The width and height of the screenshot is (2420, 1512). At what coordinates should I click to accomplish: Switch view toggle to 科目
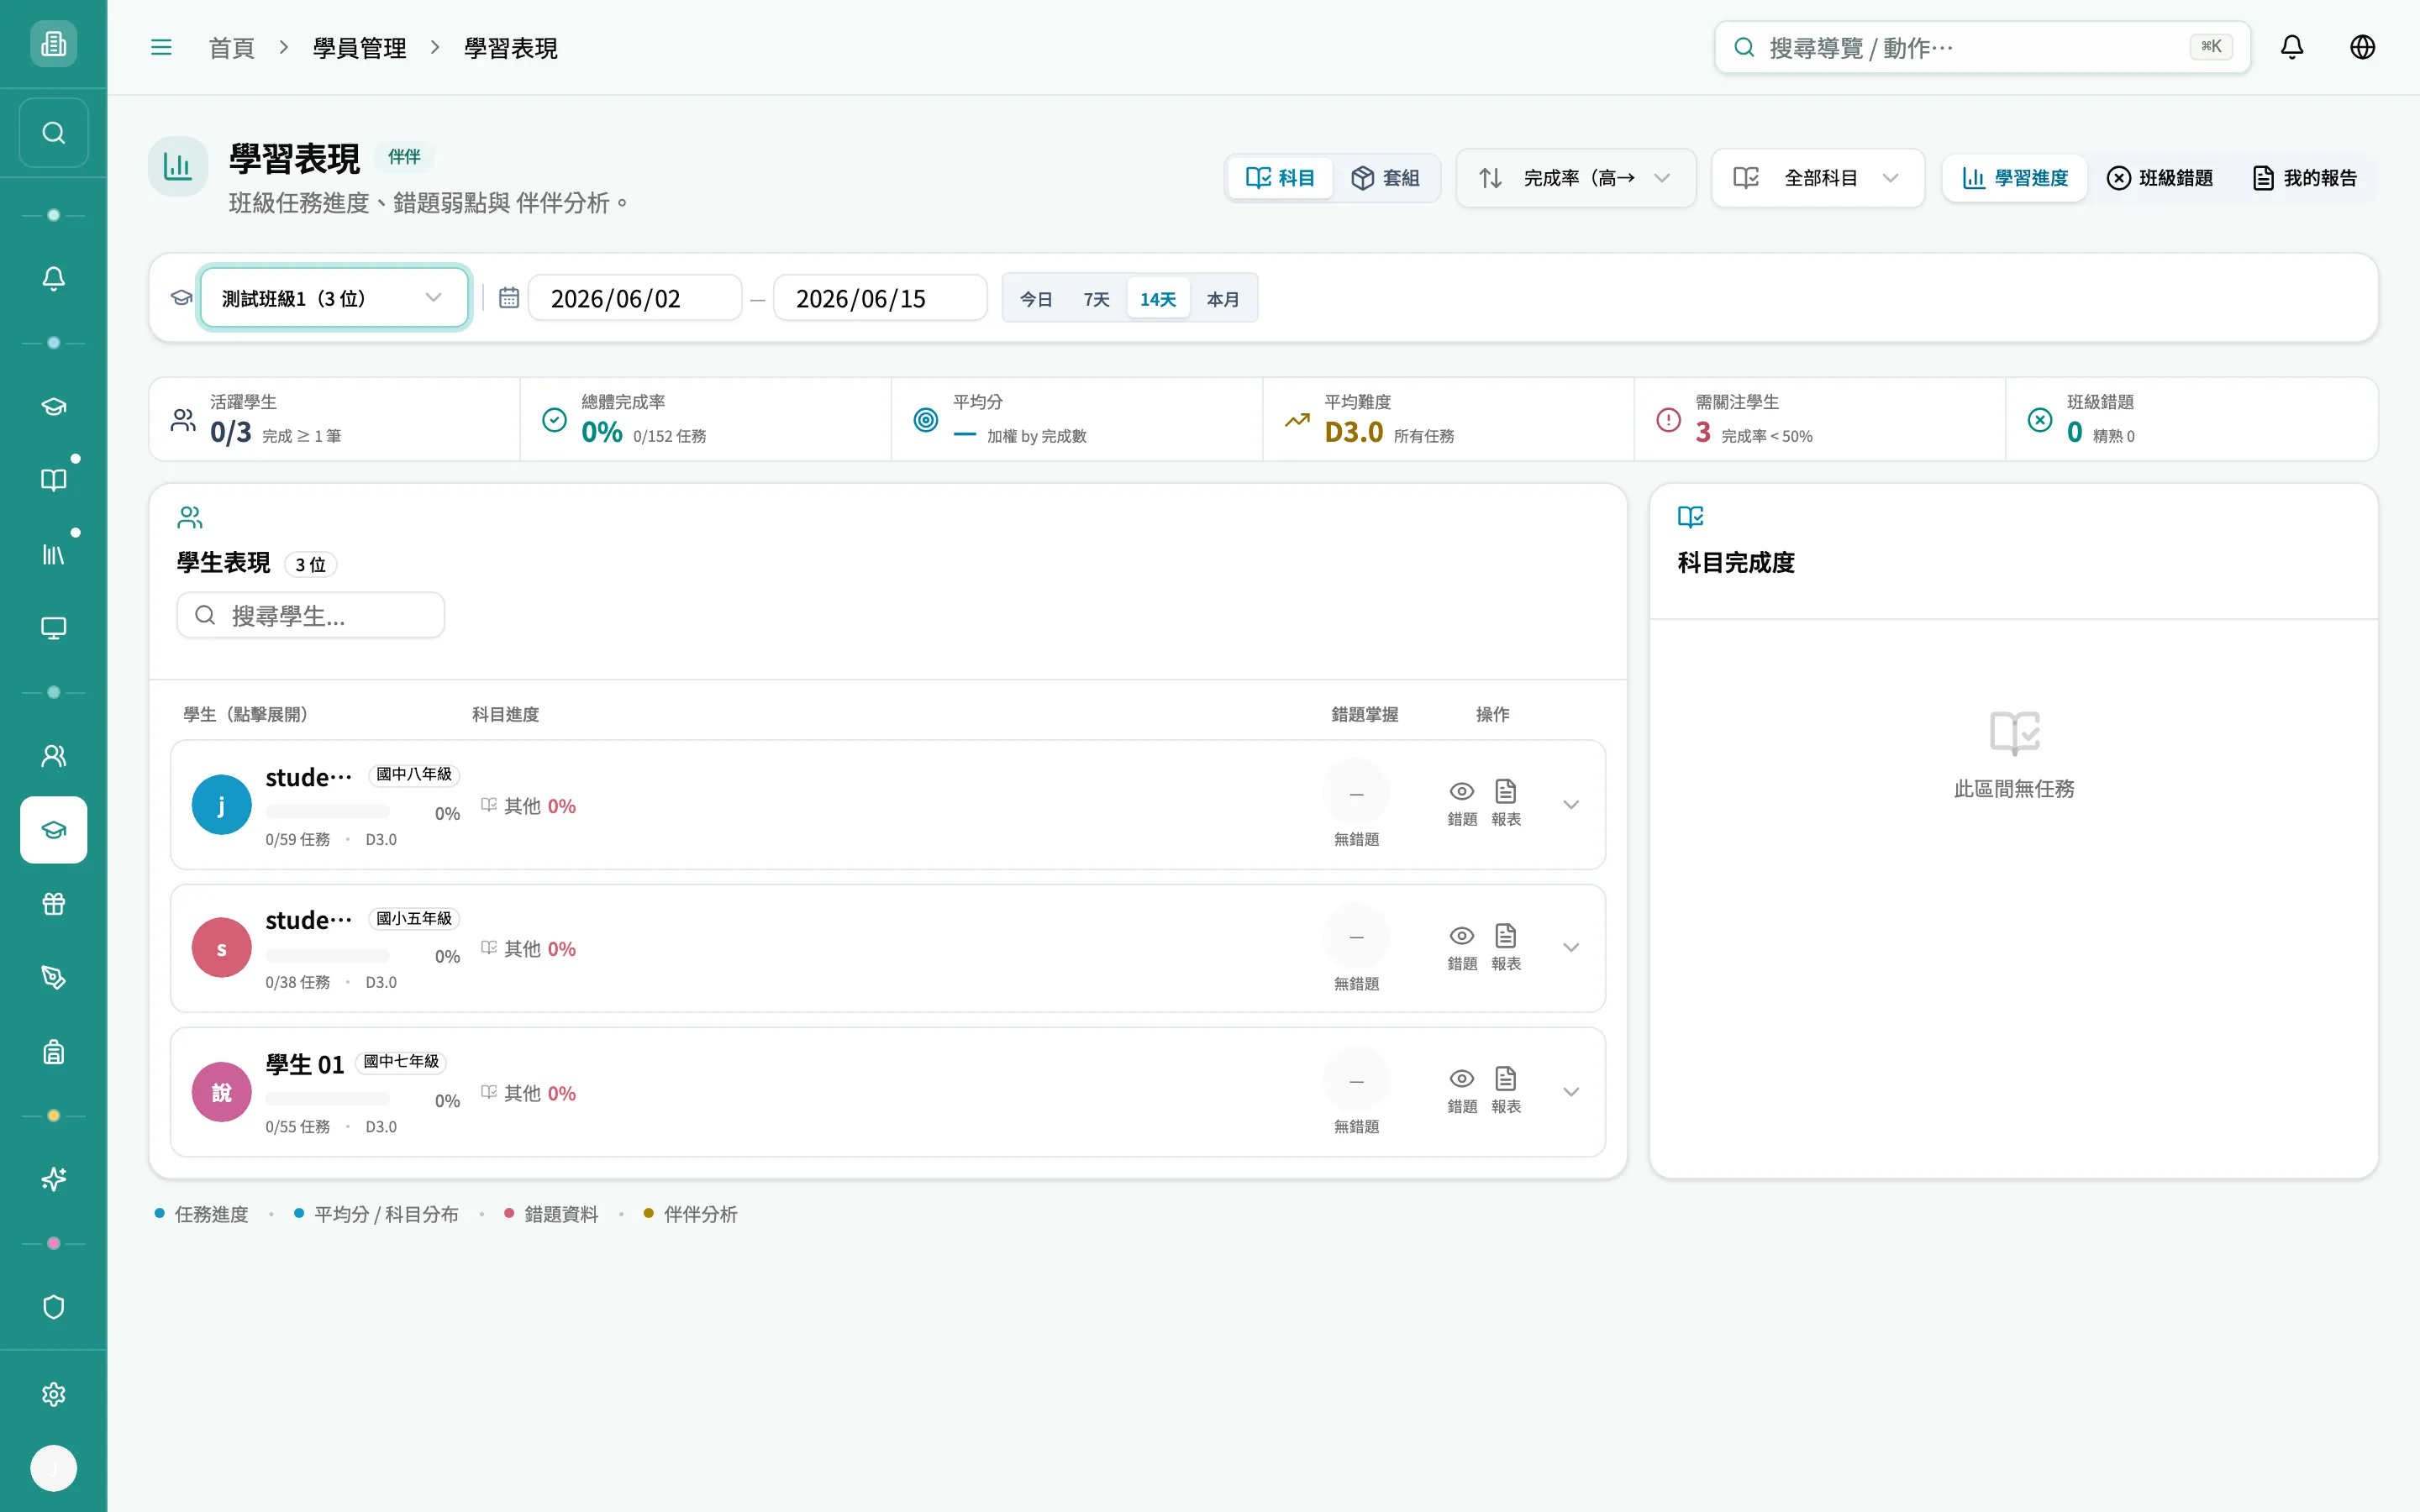click(1280, 178)
